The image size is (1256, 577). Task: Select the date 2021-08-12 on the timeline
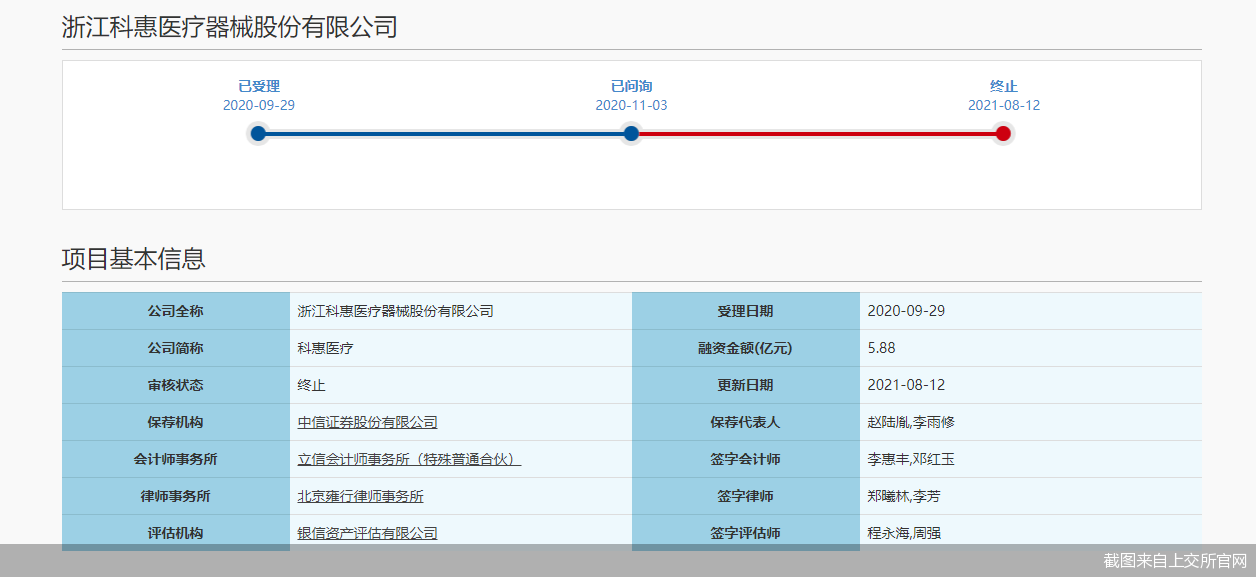(1004, 105)
